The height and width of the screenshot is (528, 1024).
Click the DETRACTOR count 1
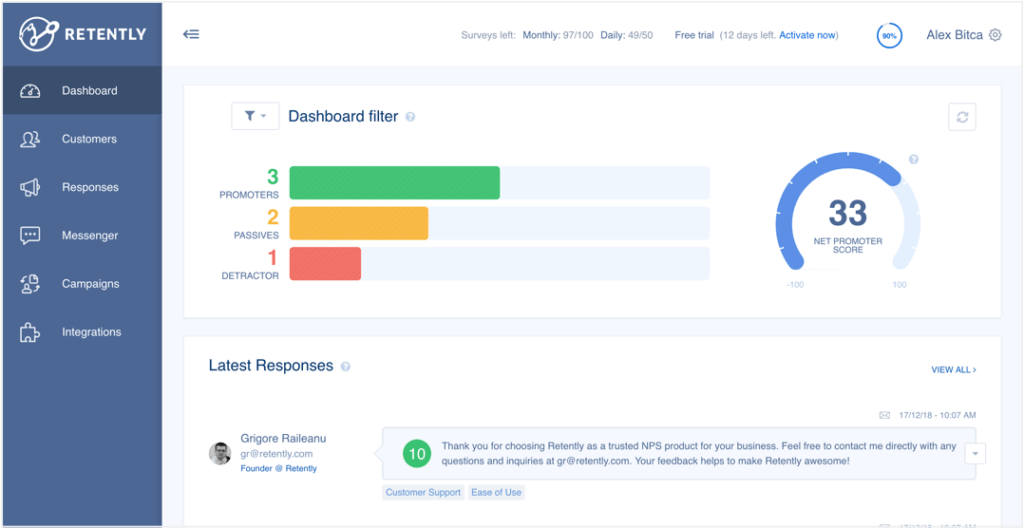click(x=273, y=258)
